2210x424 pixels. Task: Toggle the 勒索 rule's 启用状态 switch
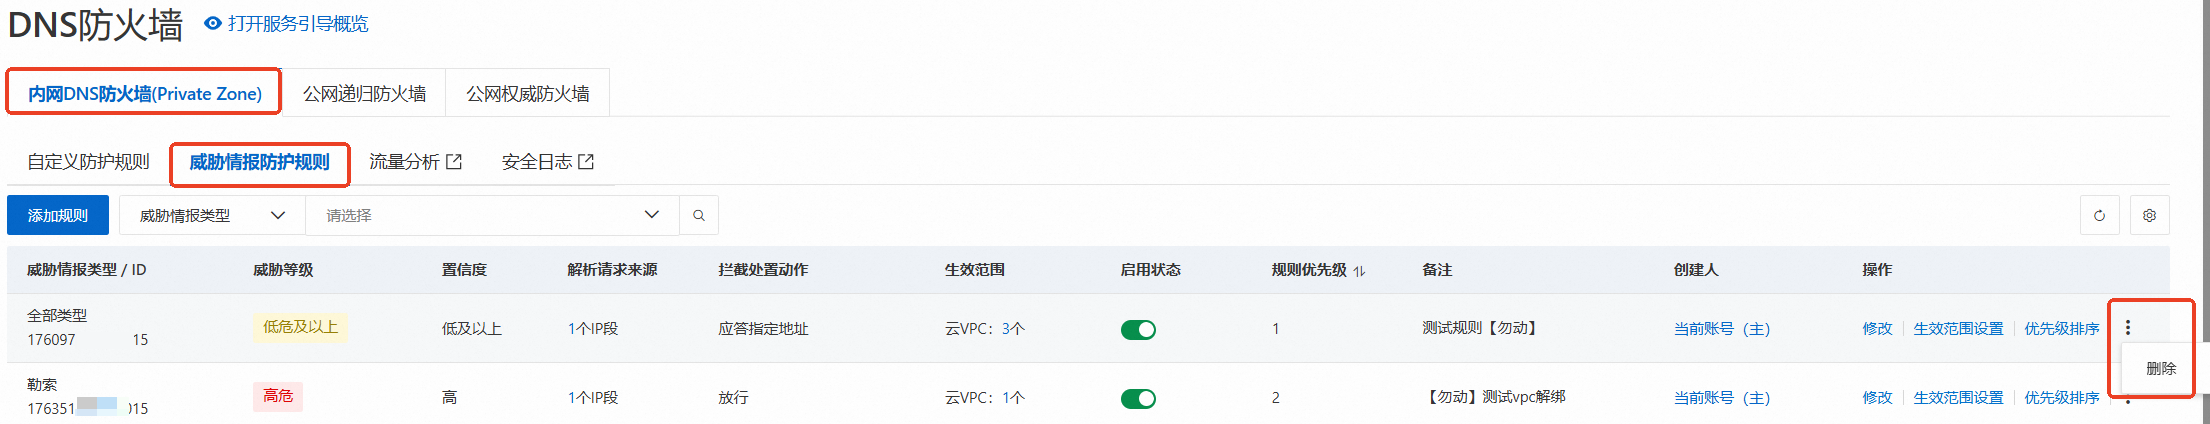[x=1138, y=398]
